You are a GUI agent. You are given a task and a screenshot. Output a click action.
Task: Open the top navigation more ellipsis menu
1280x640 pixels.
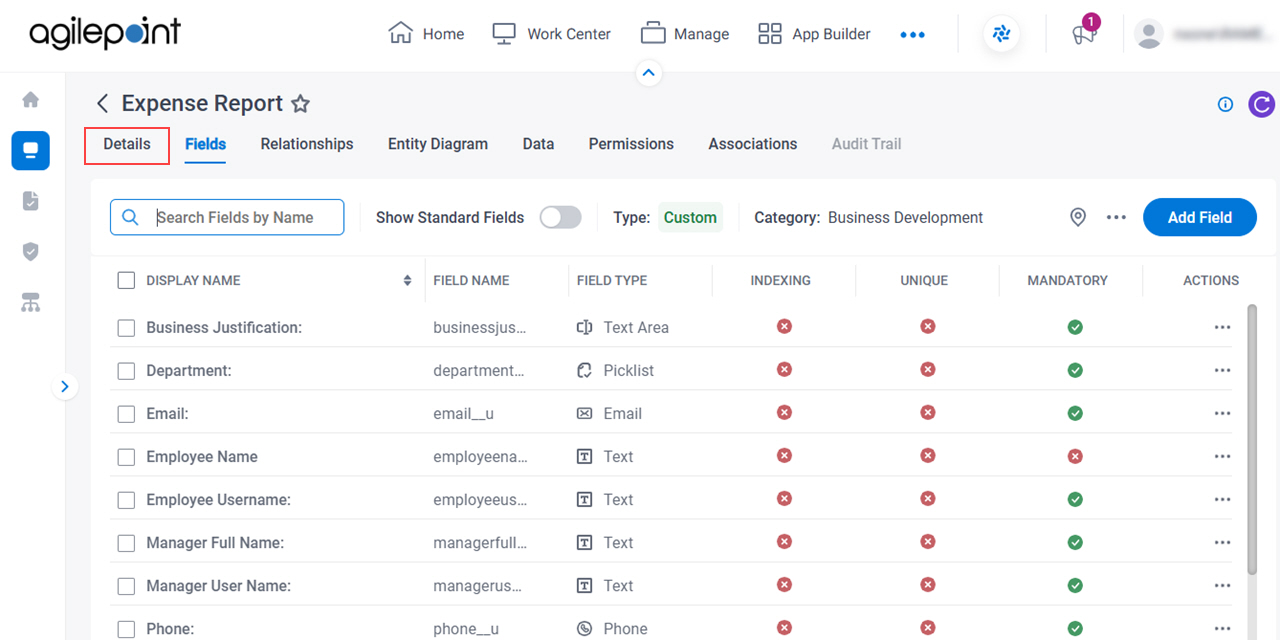[912, 34]
